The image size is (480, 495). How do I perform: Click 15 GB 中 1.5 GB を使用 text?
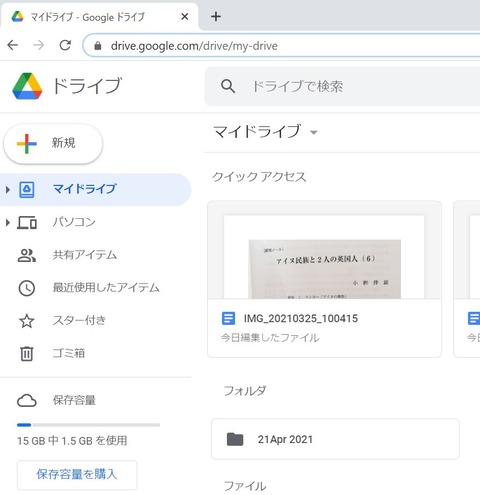point(72,441)
